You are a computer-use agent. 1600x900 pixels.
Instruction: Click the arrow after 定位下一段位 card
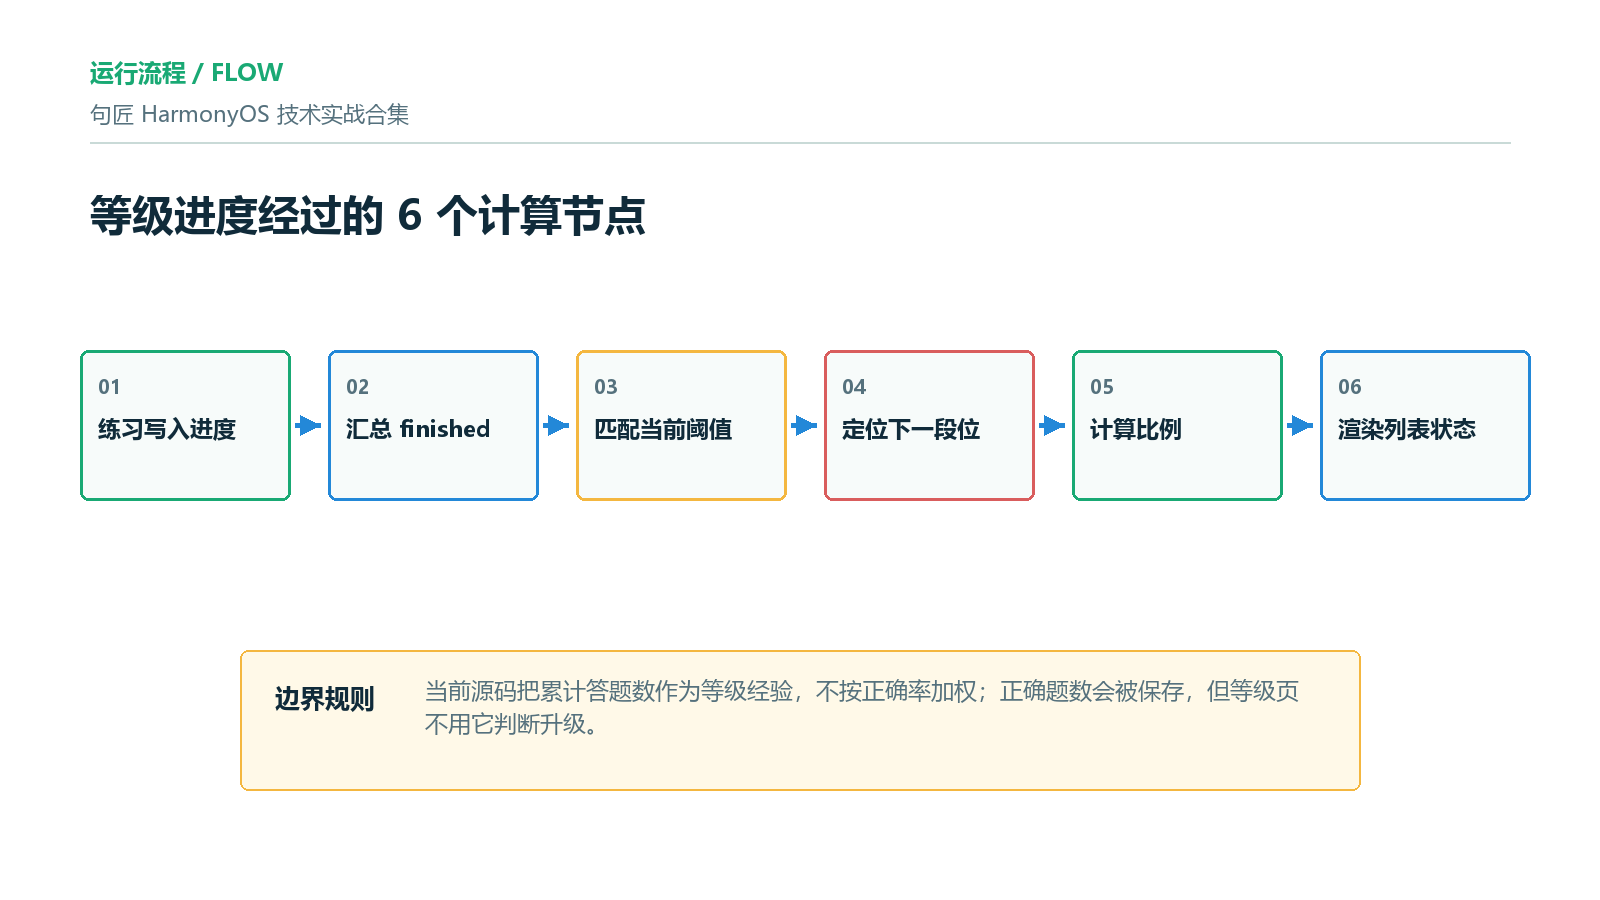[x=1053, y=426]
